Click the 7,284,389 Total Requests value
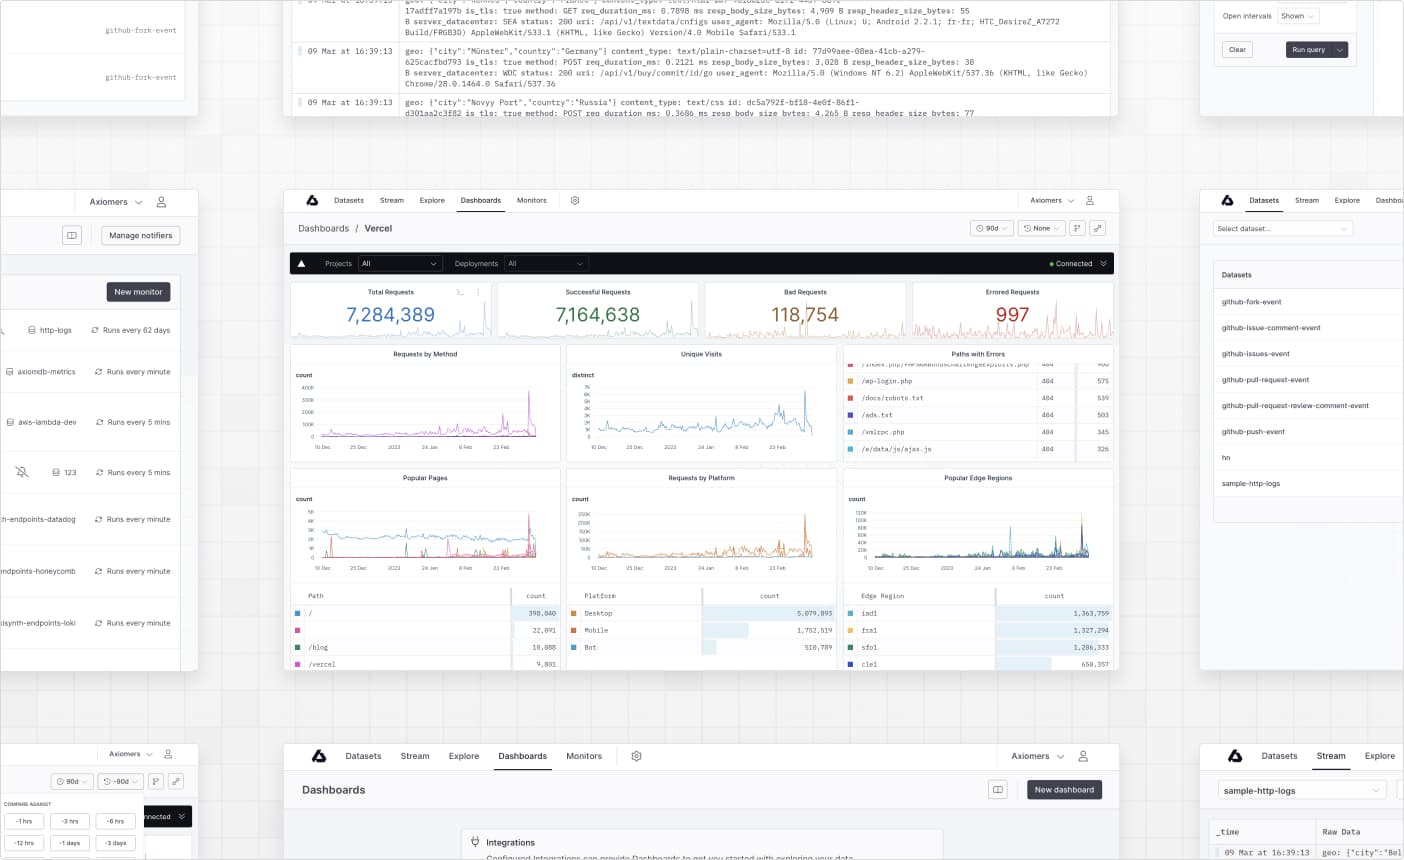Image resolution: width=1404 pixels, height=860 pixels. tap(391, 315)
